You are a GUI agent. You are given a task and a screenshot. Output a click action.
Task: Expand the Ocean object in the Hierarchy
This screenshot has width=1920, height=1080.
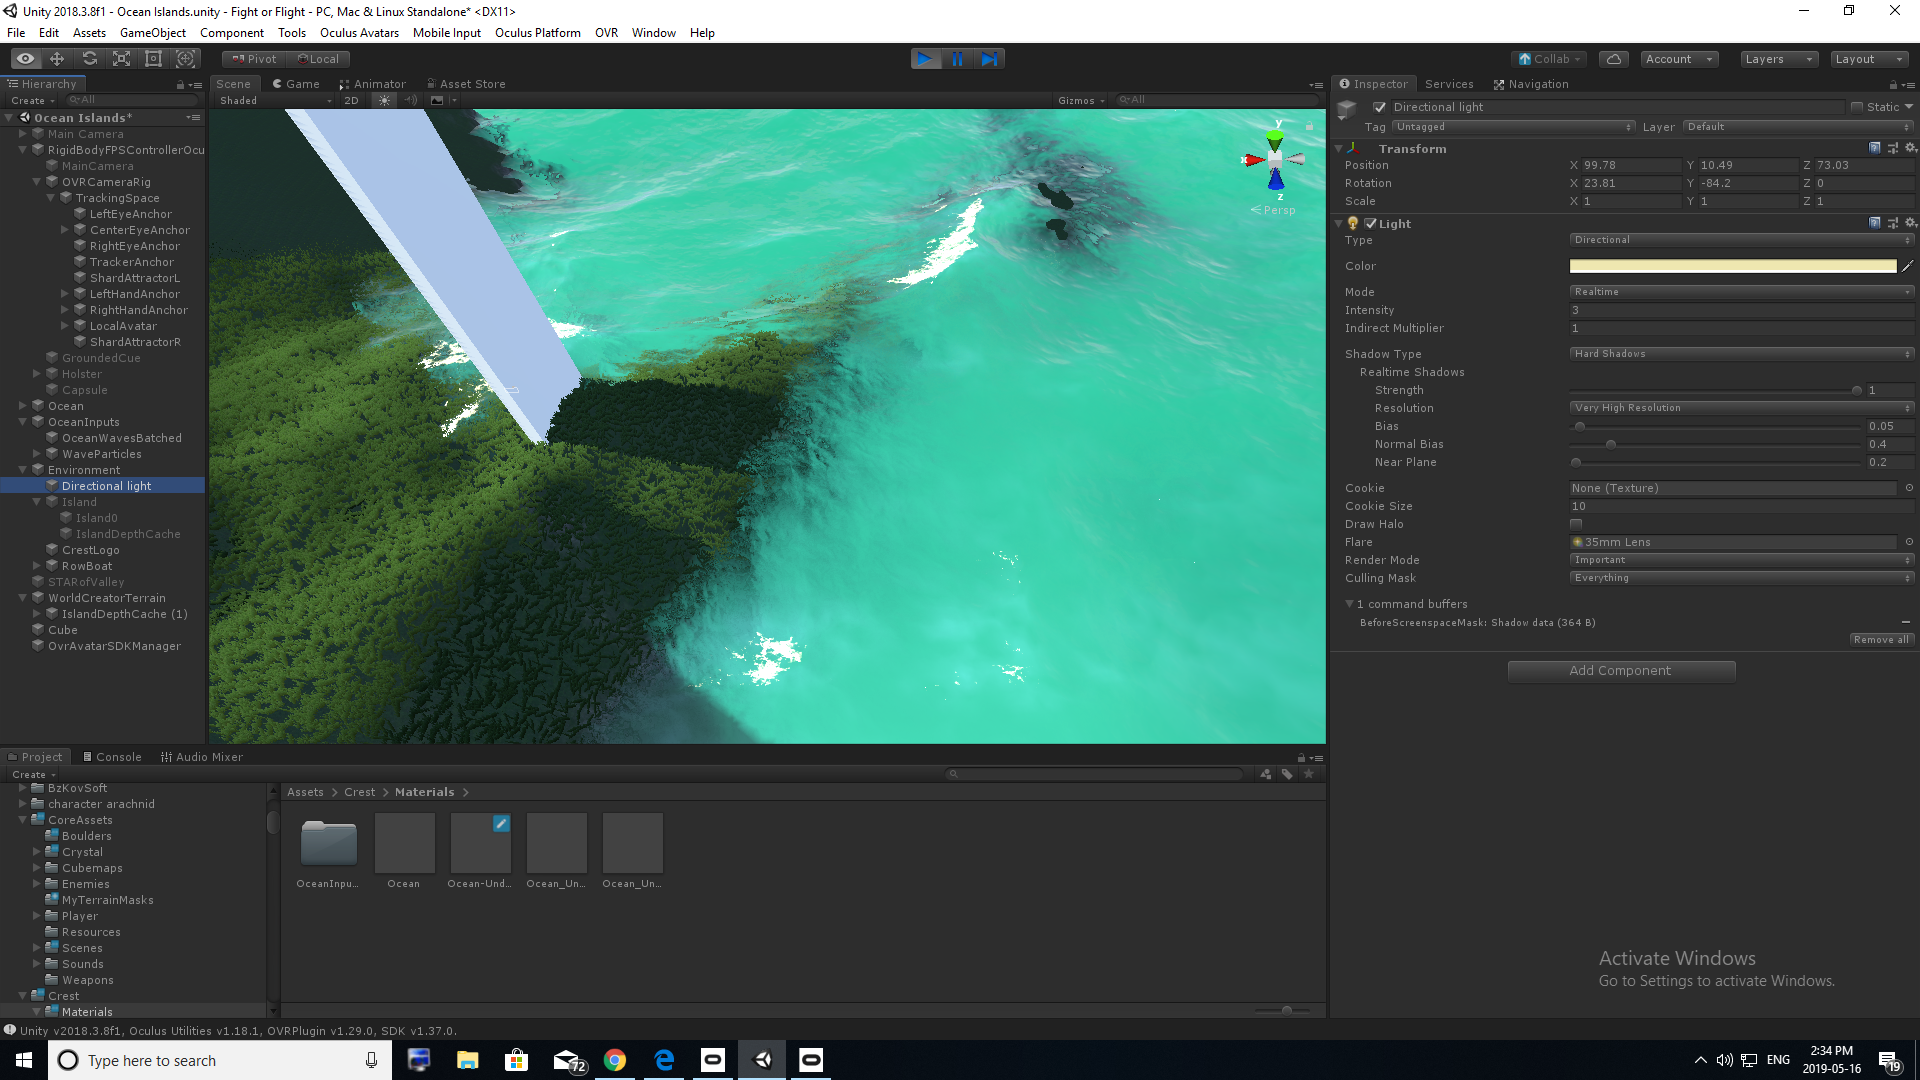click(23, 405)
